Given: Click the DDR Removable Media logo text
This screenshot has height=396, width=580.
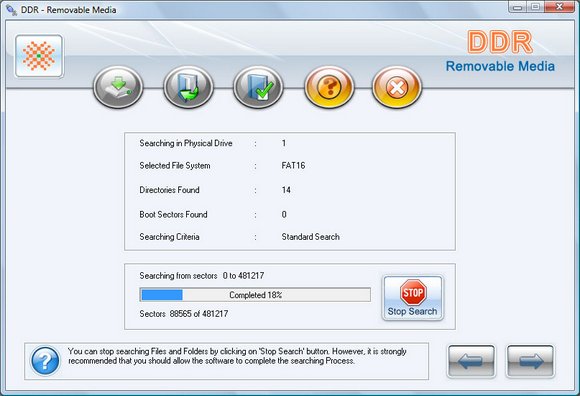Looking at the screenshot, I should click(x=500, y=51).
